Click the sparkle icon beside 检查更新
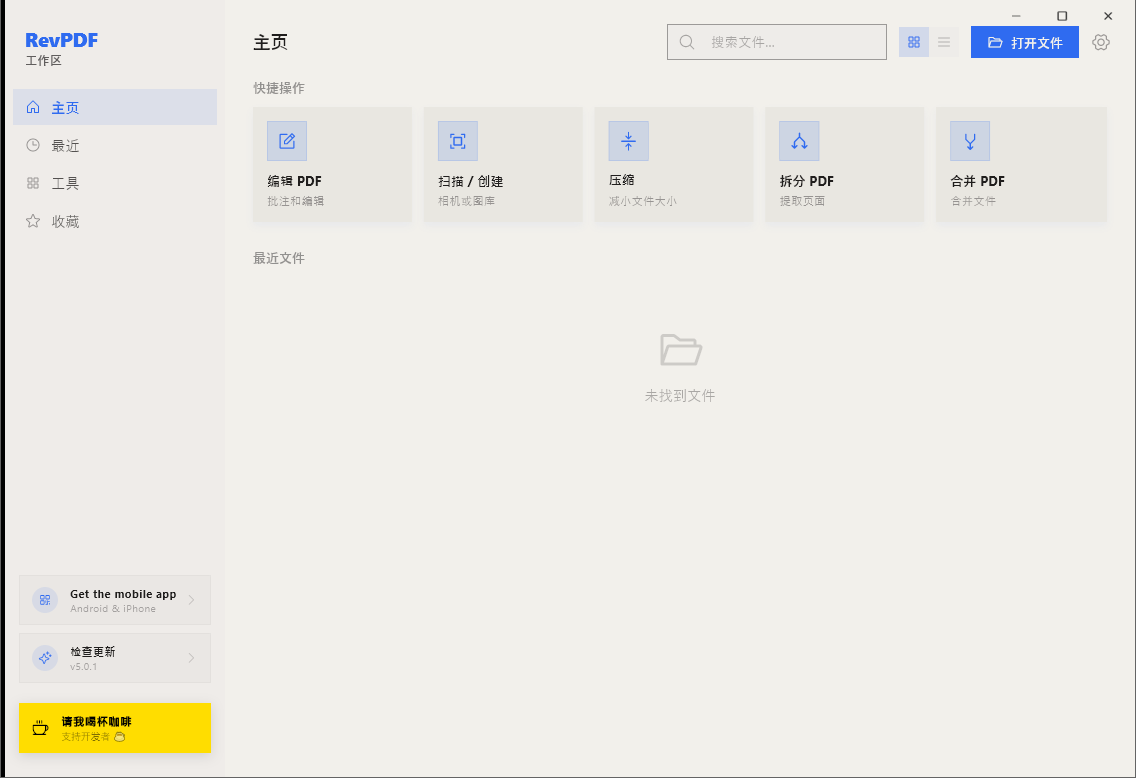This screenshot has height=778, width=1136. (45, 658)
